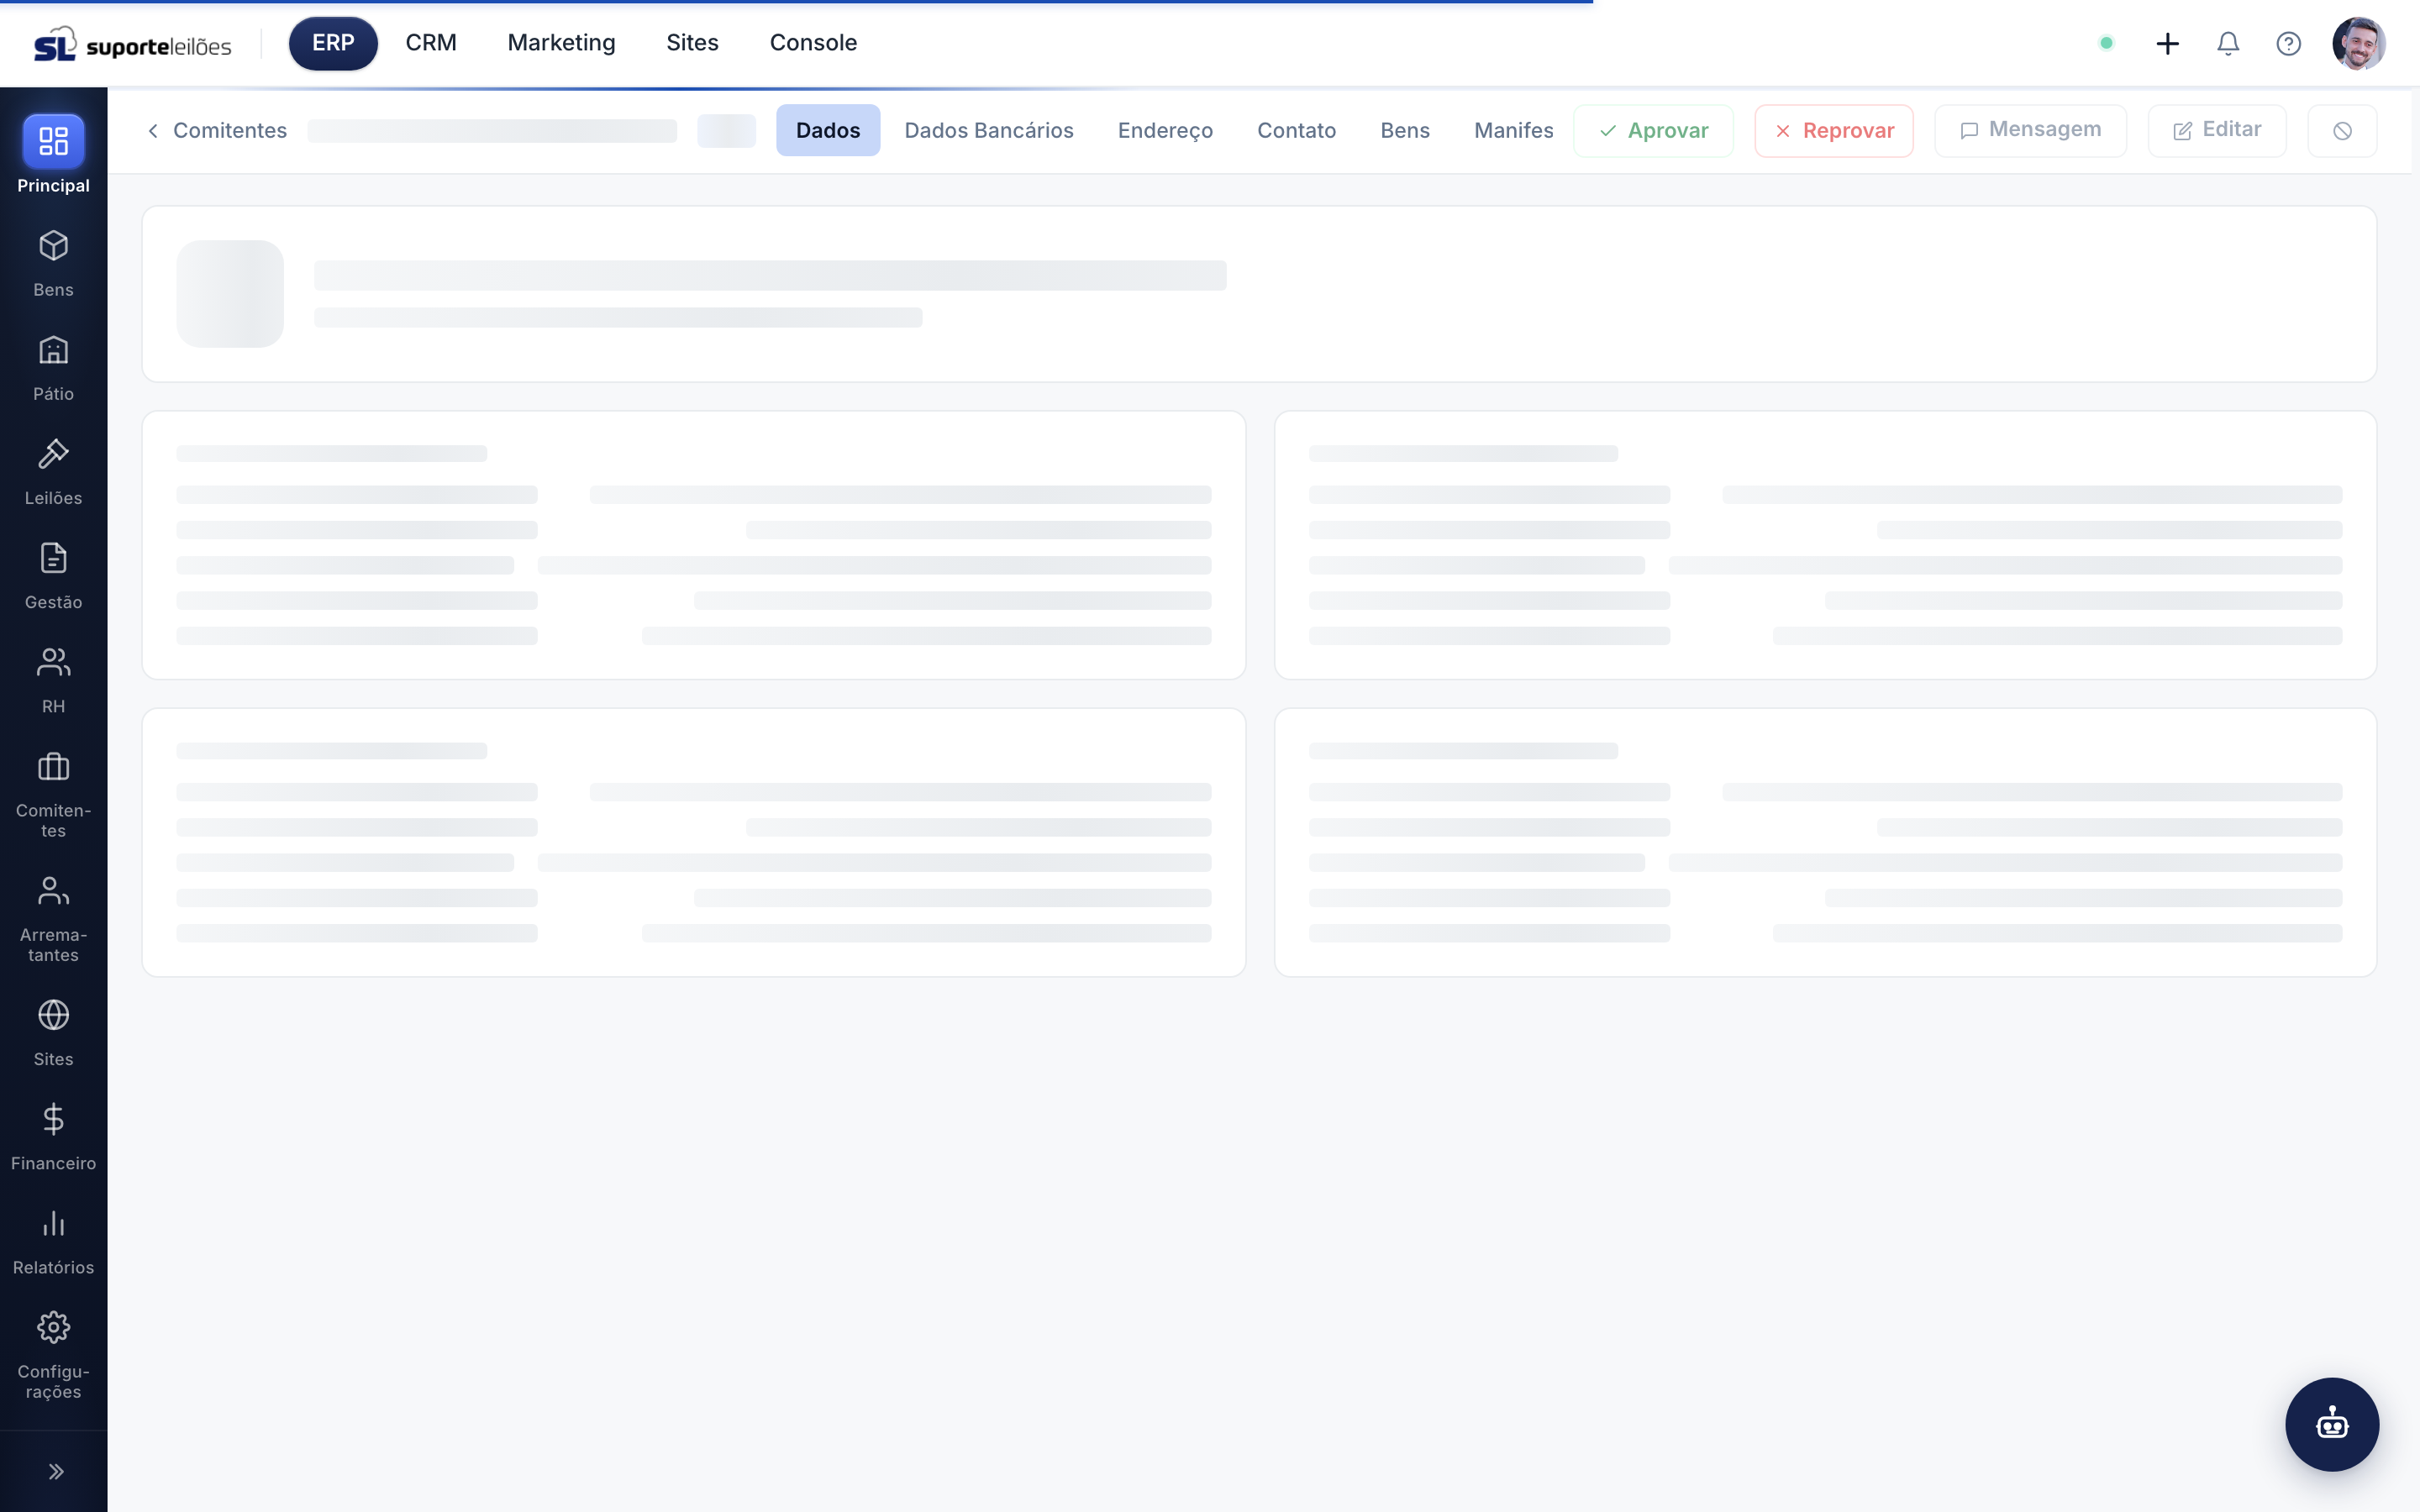This screenshot has height=1512, width=2420.
Task: Open Leilões gavel icon
Action: pyautogui.click(x=53, y=454)
